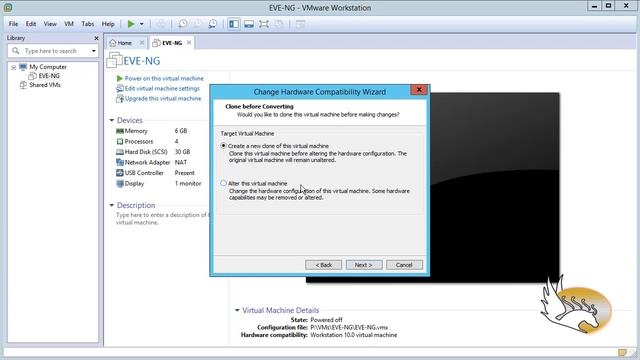The image size is (640, 360).
Task: Click the Network Adapter device icon
Action: click(x=120, y=162)
